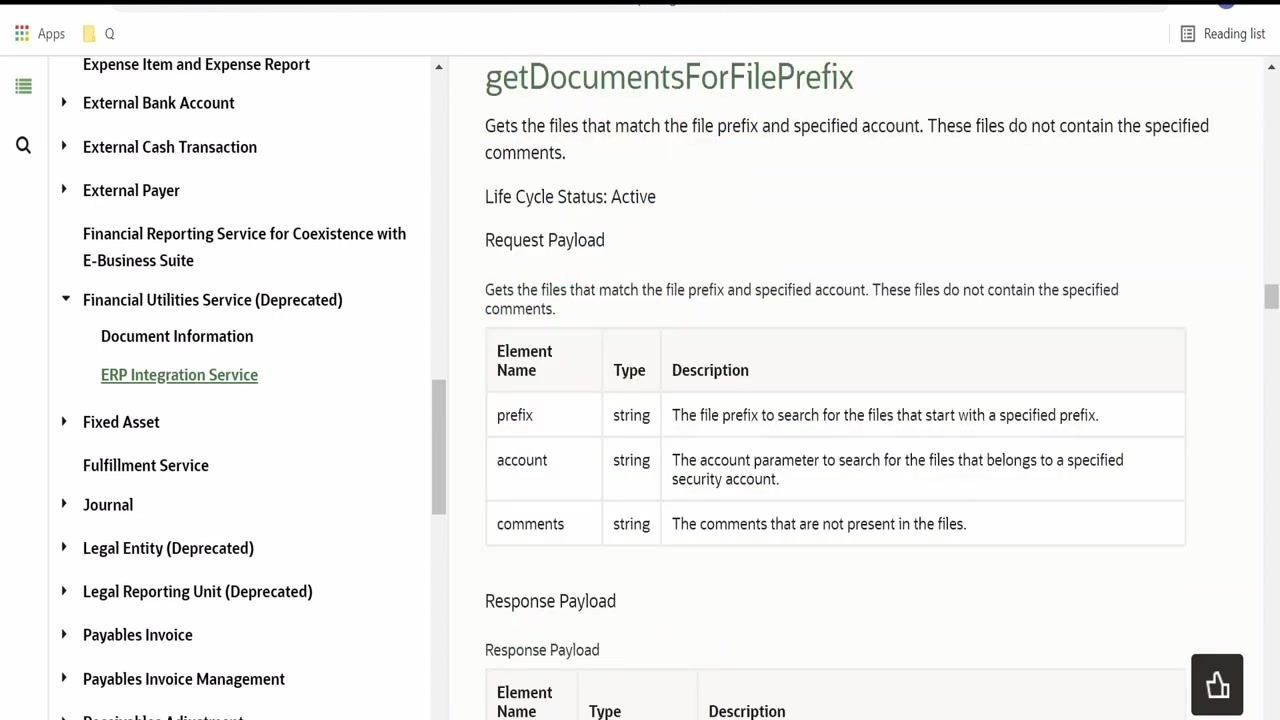1280x720 pixels.
Task: Open the ERP Integration Service link
Action: tap(179, 375)
